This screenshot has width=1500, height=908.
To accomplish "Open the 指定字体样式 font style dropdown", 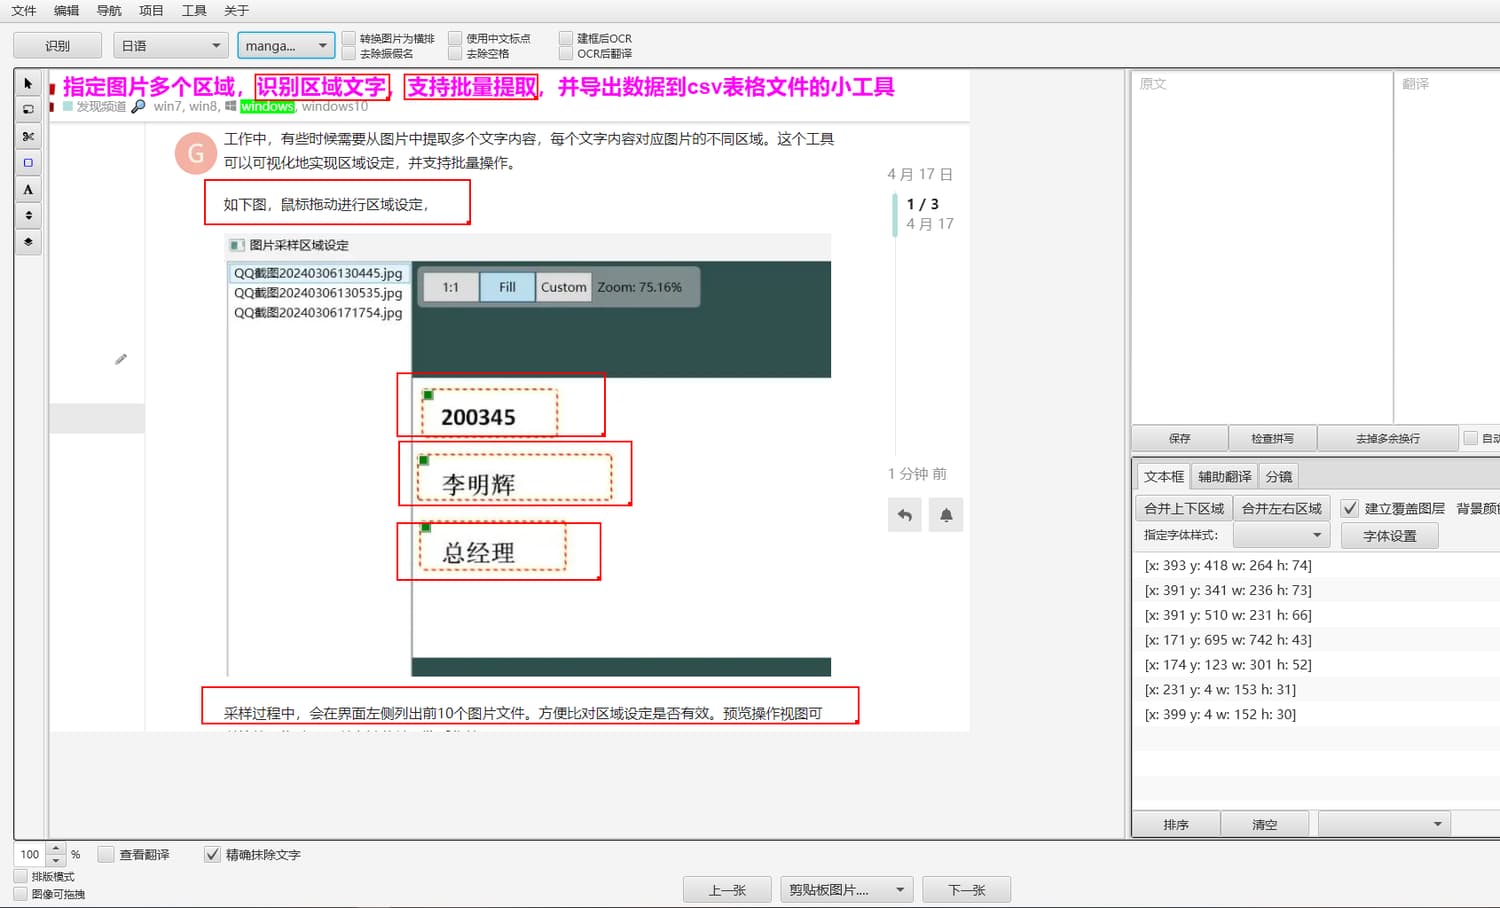I will [1281, 535].
